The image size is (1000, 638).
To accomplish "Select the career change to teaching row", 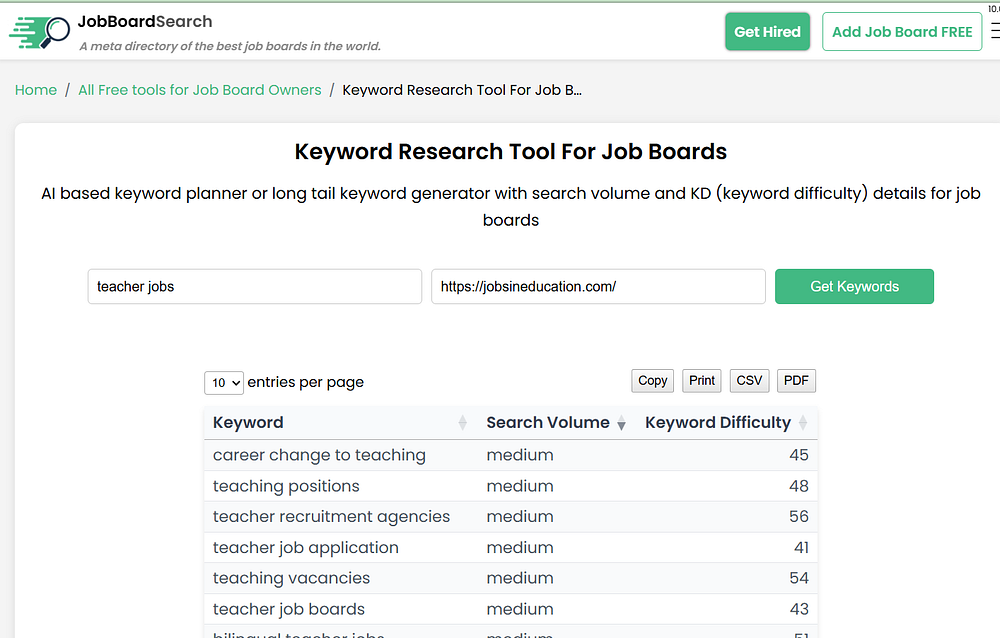I will pyautogui.click(x=319, y=455).
